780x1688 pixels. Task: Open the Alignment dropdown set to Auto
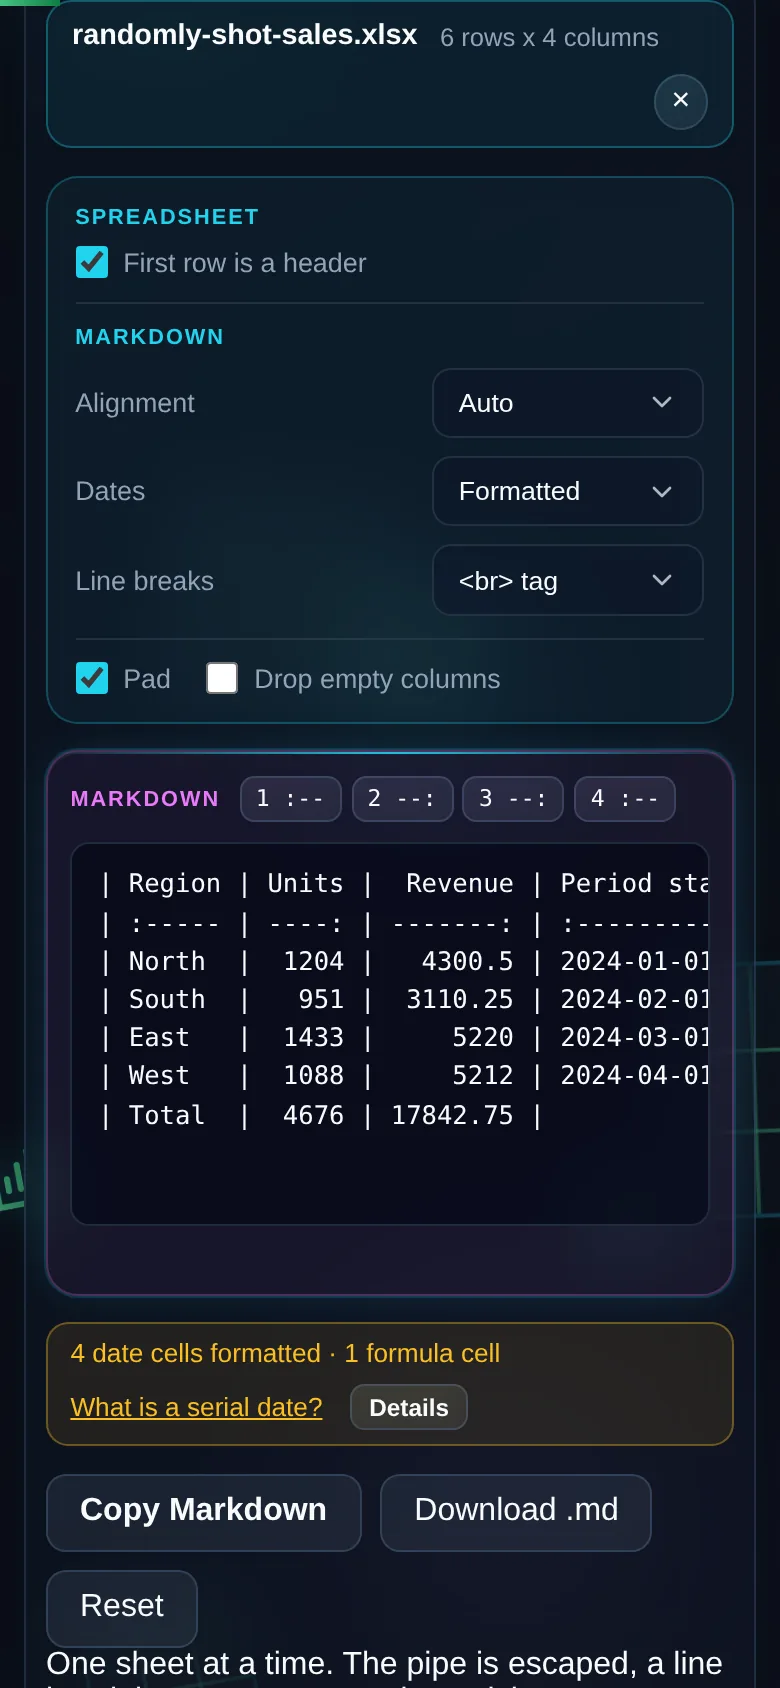pos(568,403)
